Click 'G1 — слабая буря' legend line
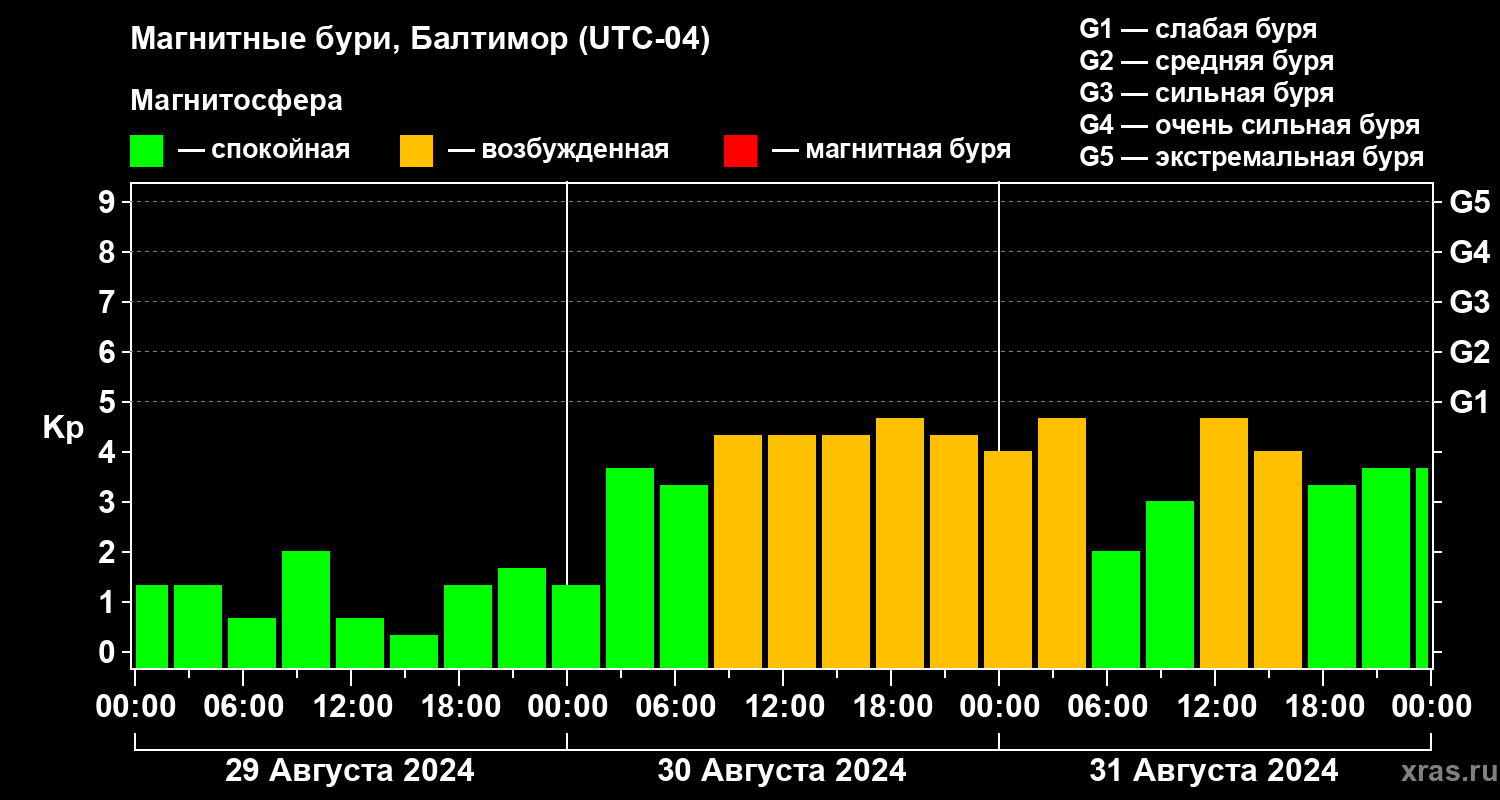The image size is (1500, 800). point(1198,29)
